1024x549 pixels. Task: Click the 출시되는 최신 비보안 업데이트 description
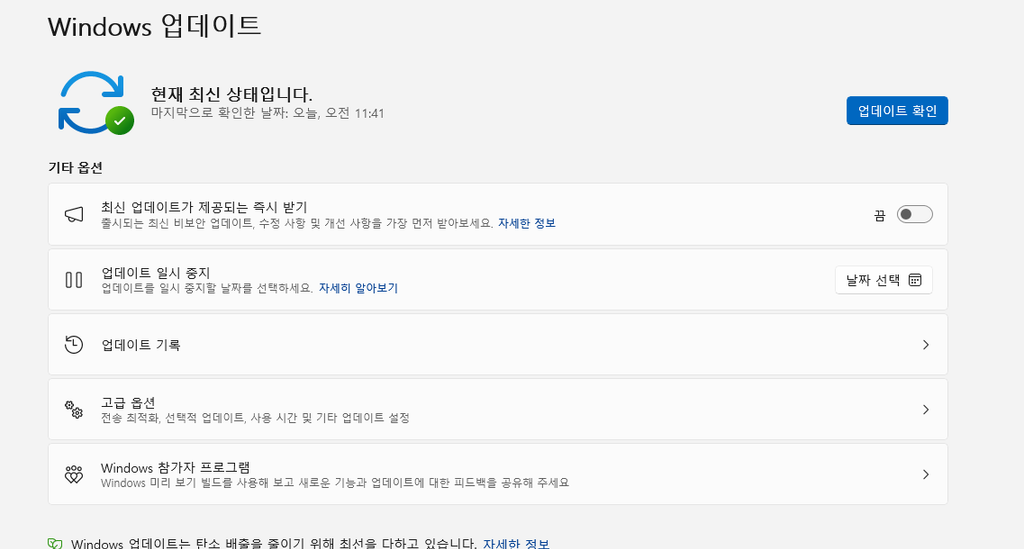click(x=296, y=223)
